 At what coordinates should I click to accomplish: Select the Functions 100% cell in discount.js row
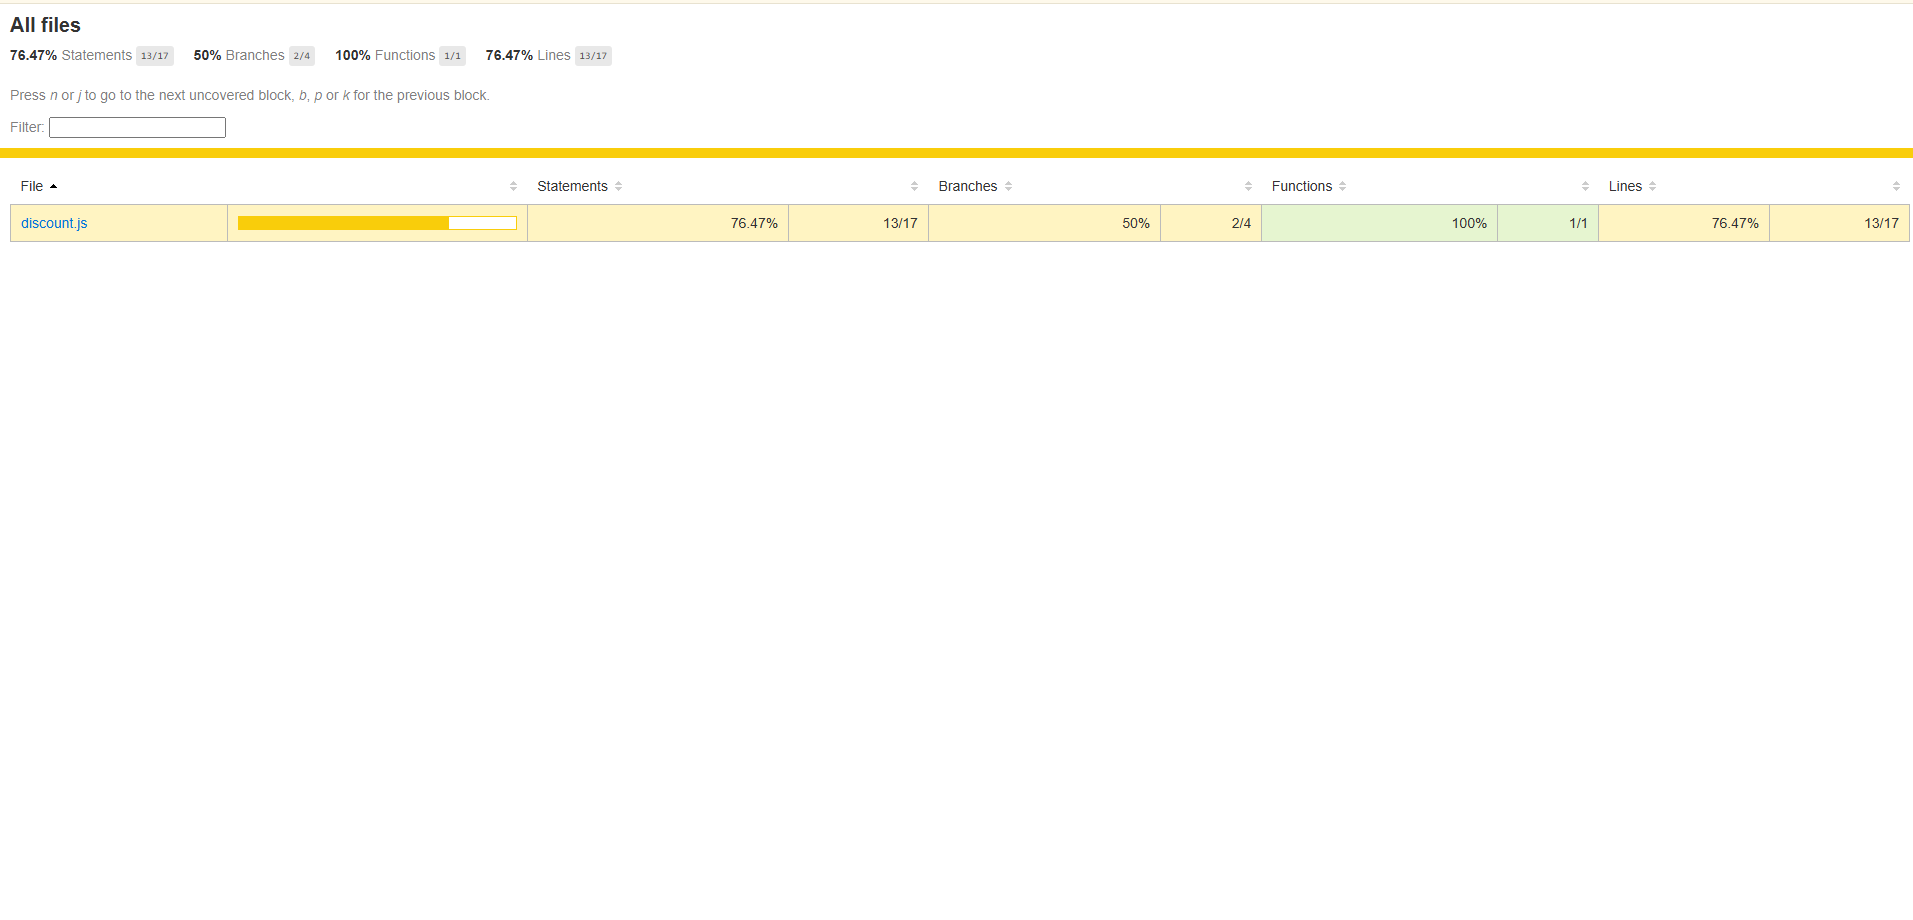pos(1380,223)
